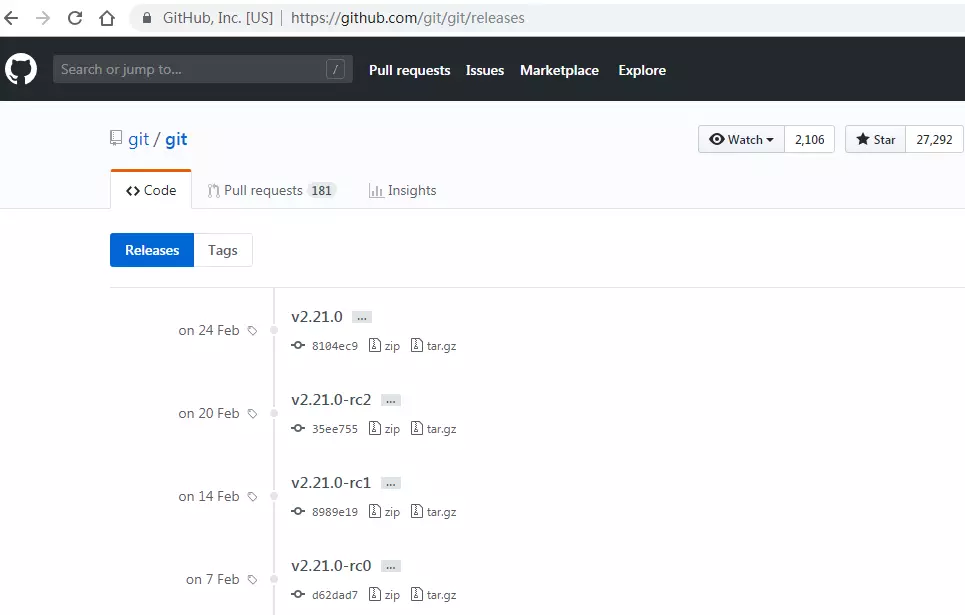Open commit d62dad7

(334, 595)
